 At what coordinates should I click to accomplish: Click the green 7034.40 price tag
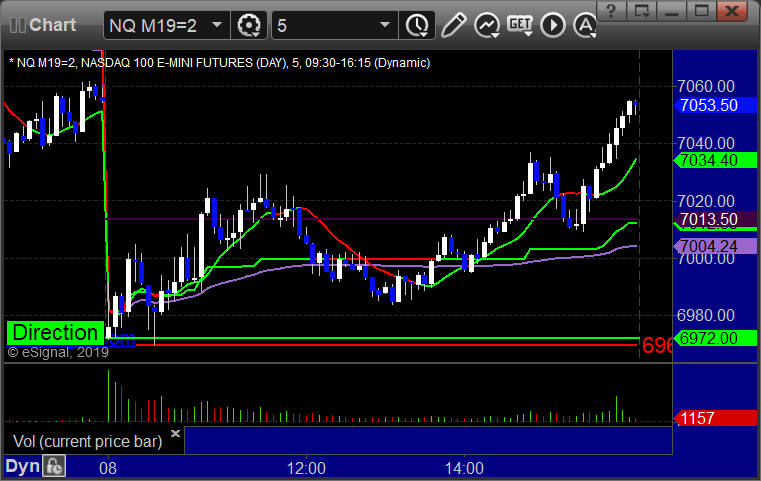pyautogui.click(x=708, y=160)
